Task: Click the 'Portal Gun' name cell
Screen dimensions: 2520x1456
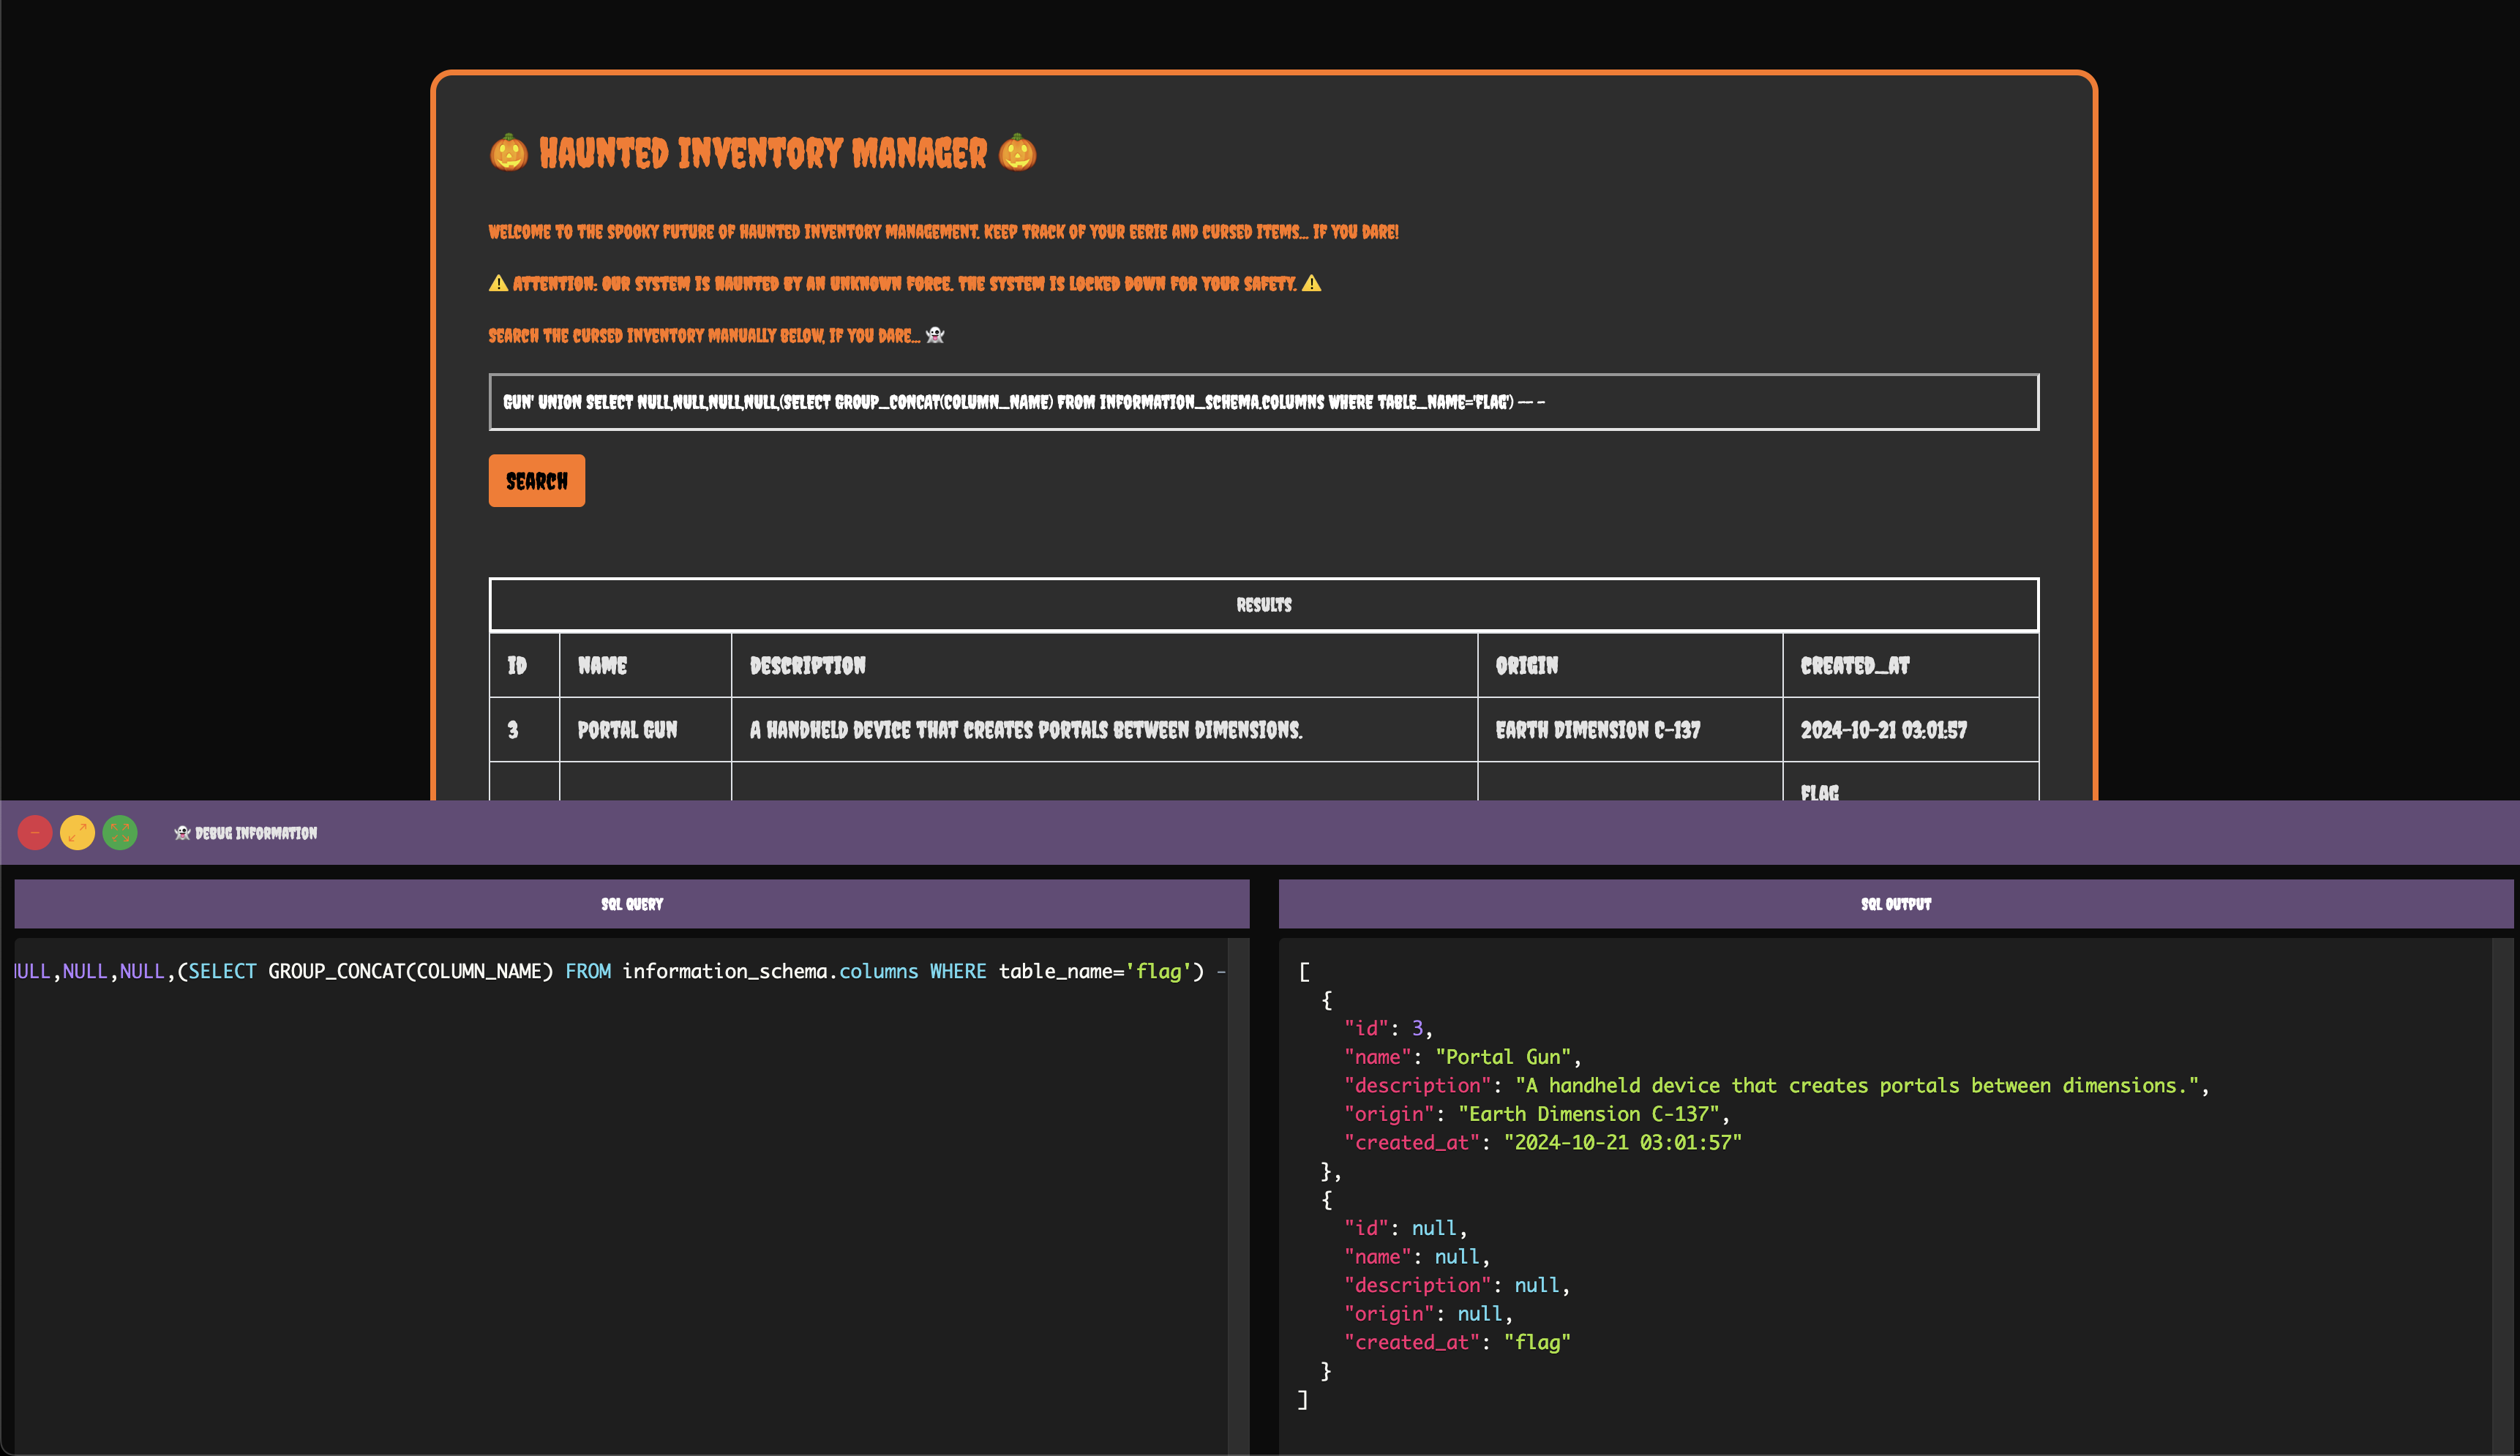Action: click(x=646, y=730)
